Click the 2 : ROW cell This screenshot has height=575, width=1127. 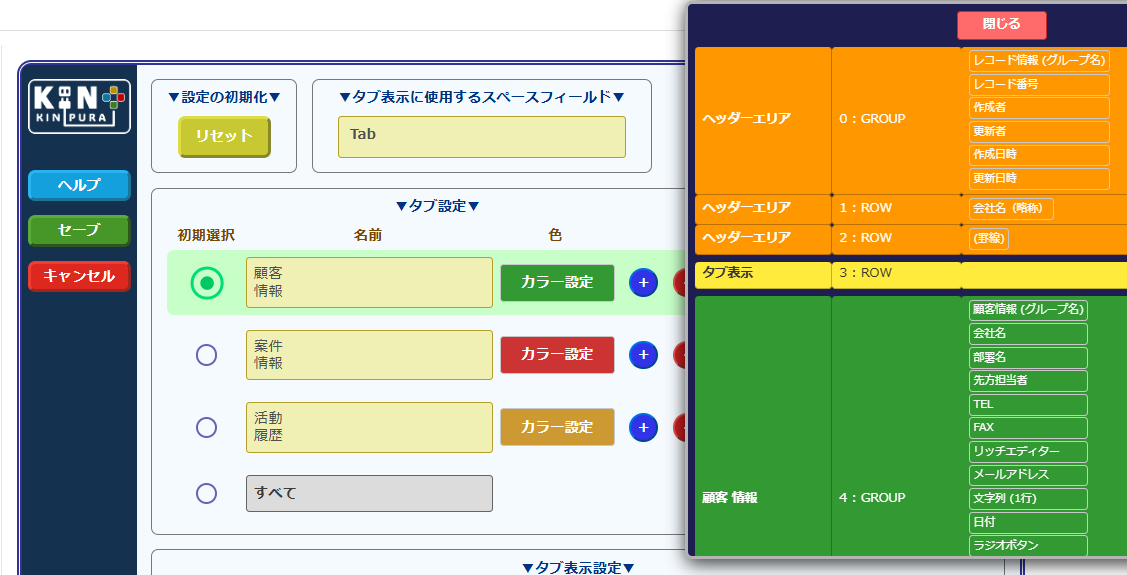coord(896,239)
